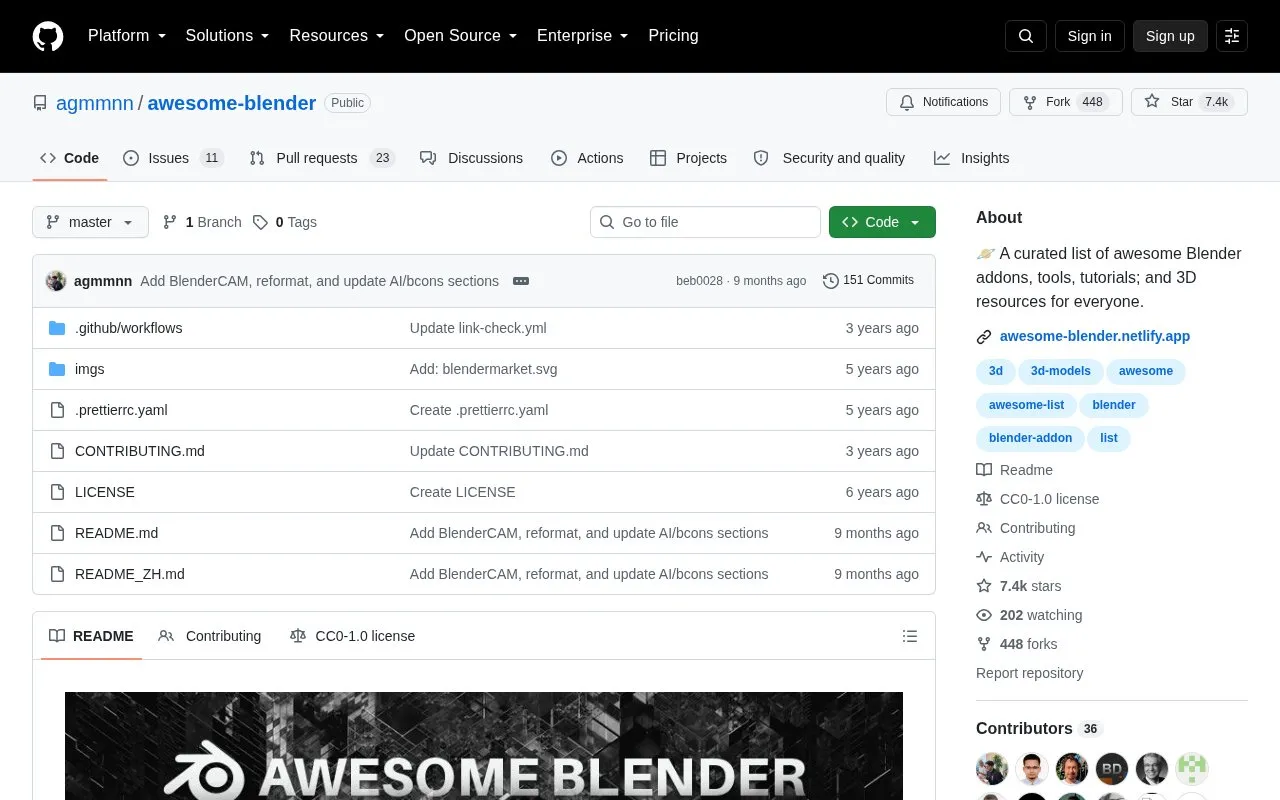Fork the repository
Image resolution: width=1280 pixels, height=800 pixels.
pyautogui.click(x=1066, y=102)
